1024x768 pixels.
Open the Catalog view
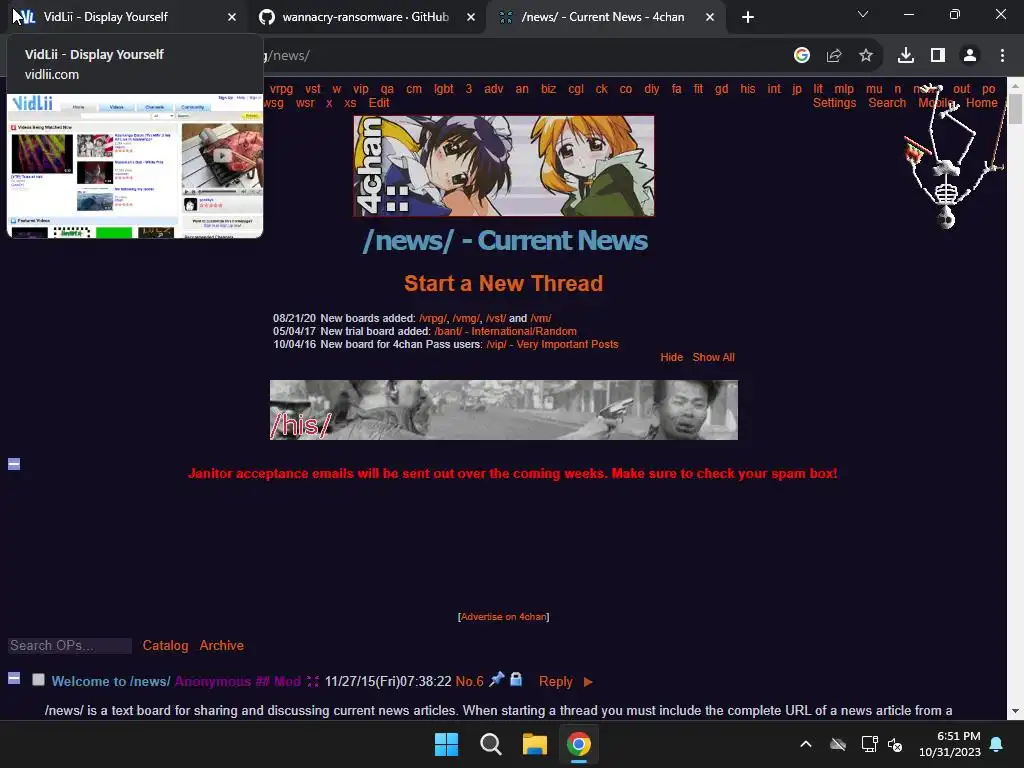(x=165, y=645)
